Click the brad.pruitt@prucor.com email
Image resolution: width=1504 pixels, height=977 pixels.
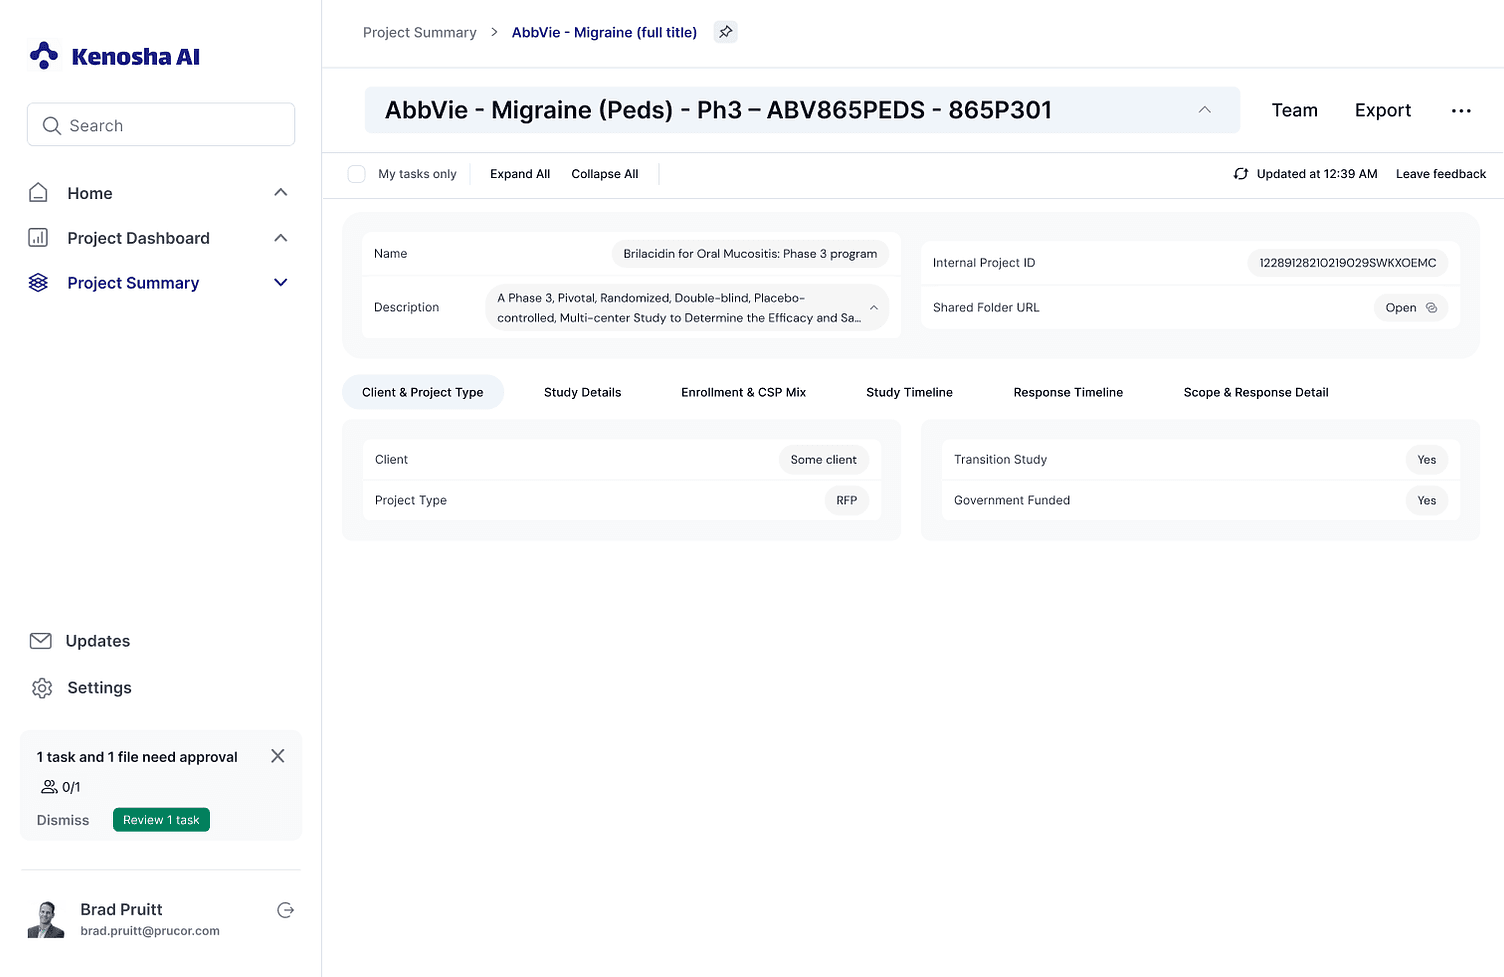click(x=150, y=931)
